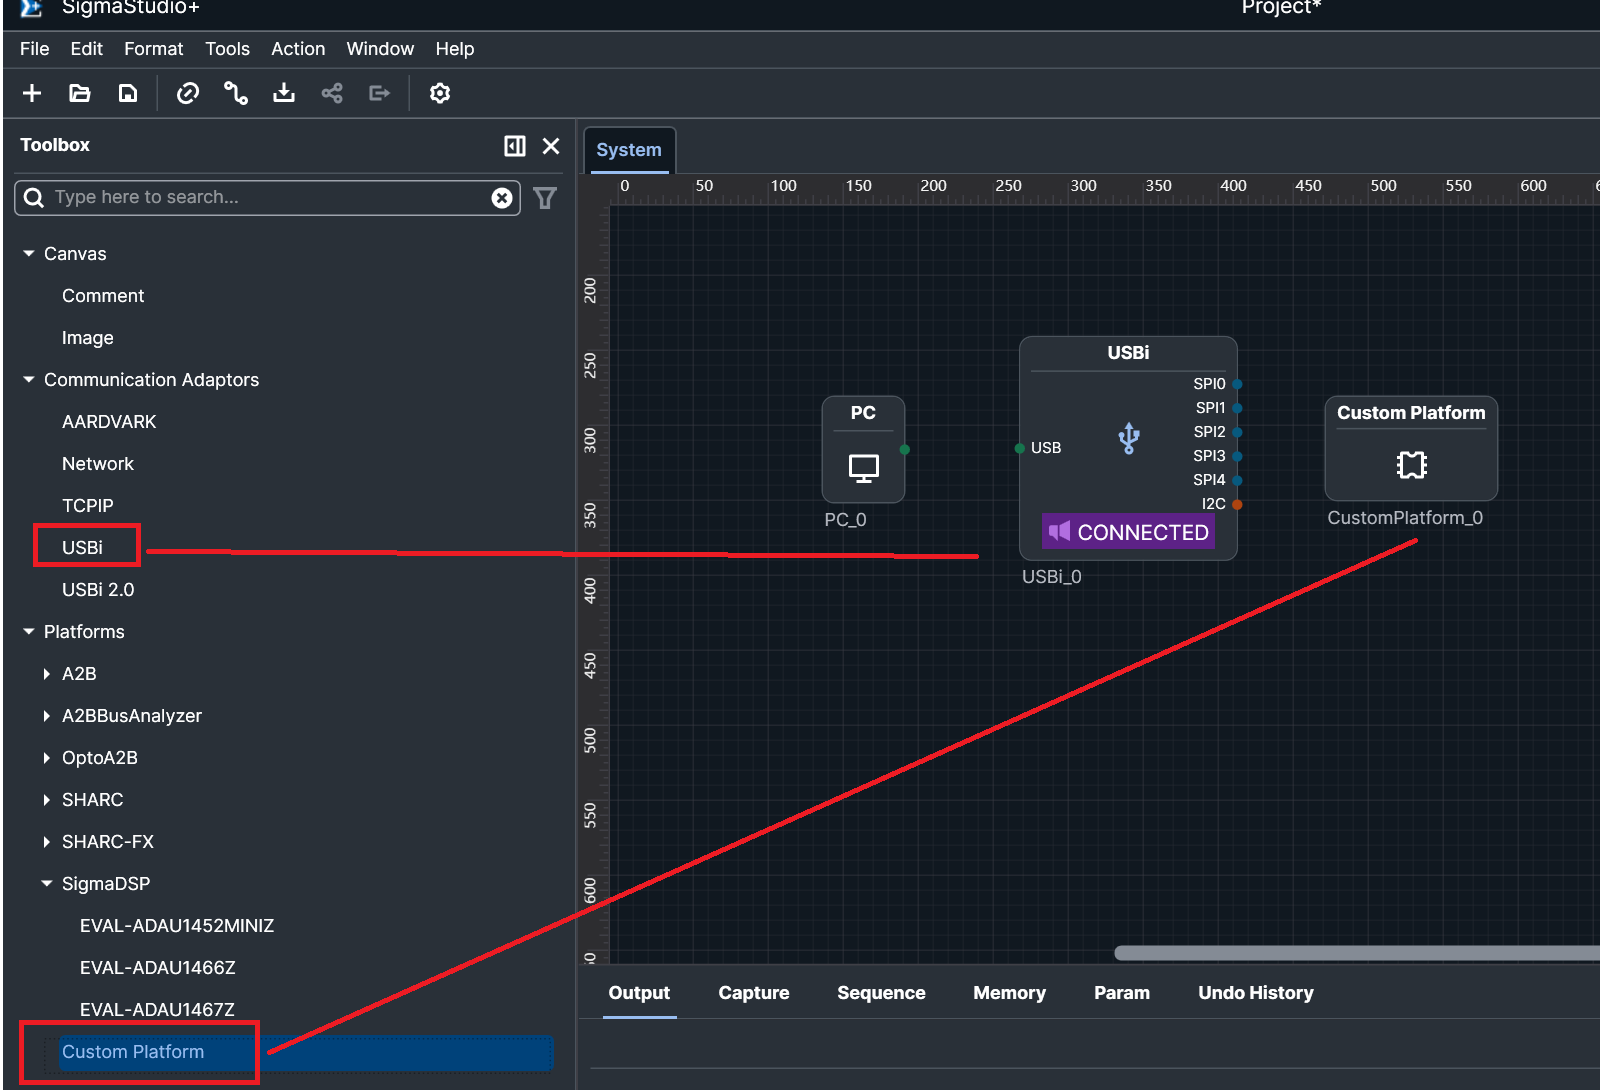Open the File menu
This screenshot has height=1090, width=1600.
tap(35, 49)
